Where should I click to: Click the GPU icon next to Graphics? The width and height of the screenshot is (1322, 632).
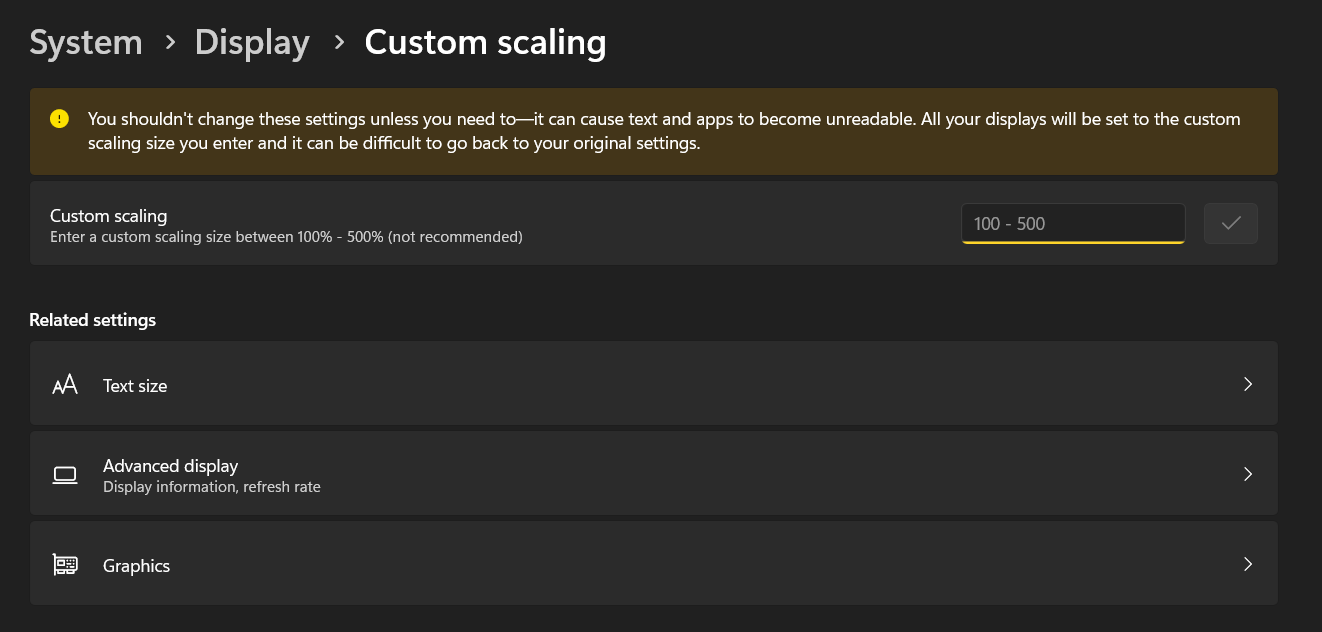click(64, 563)
